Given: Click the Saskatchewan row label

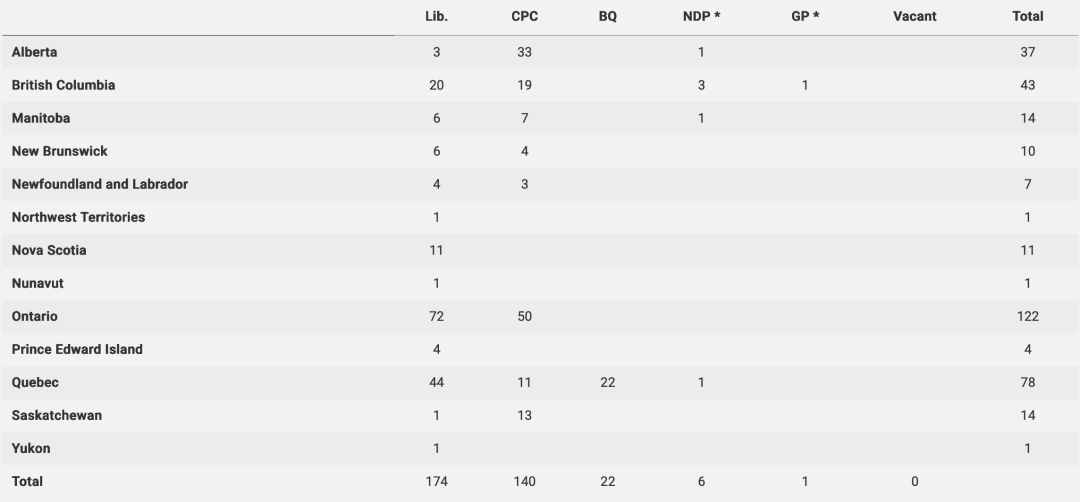Looking at the screenshot, I should 57,415.
